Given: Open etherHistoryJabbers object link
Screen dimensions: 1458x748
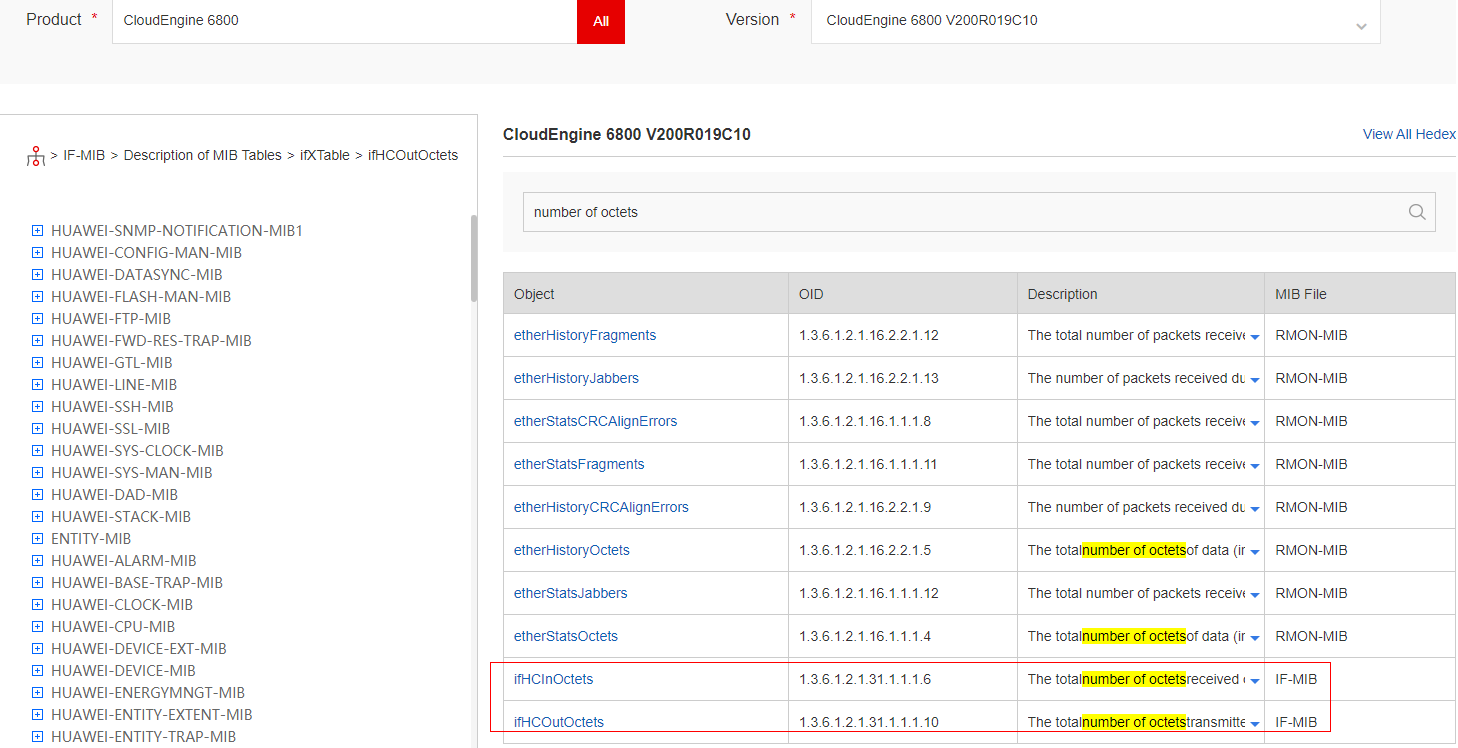Looking at the screenshot, I should coord(576,378).
